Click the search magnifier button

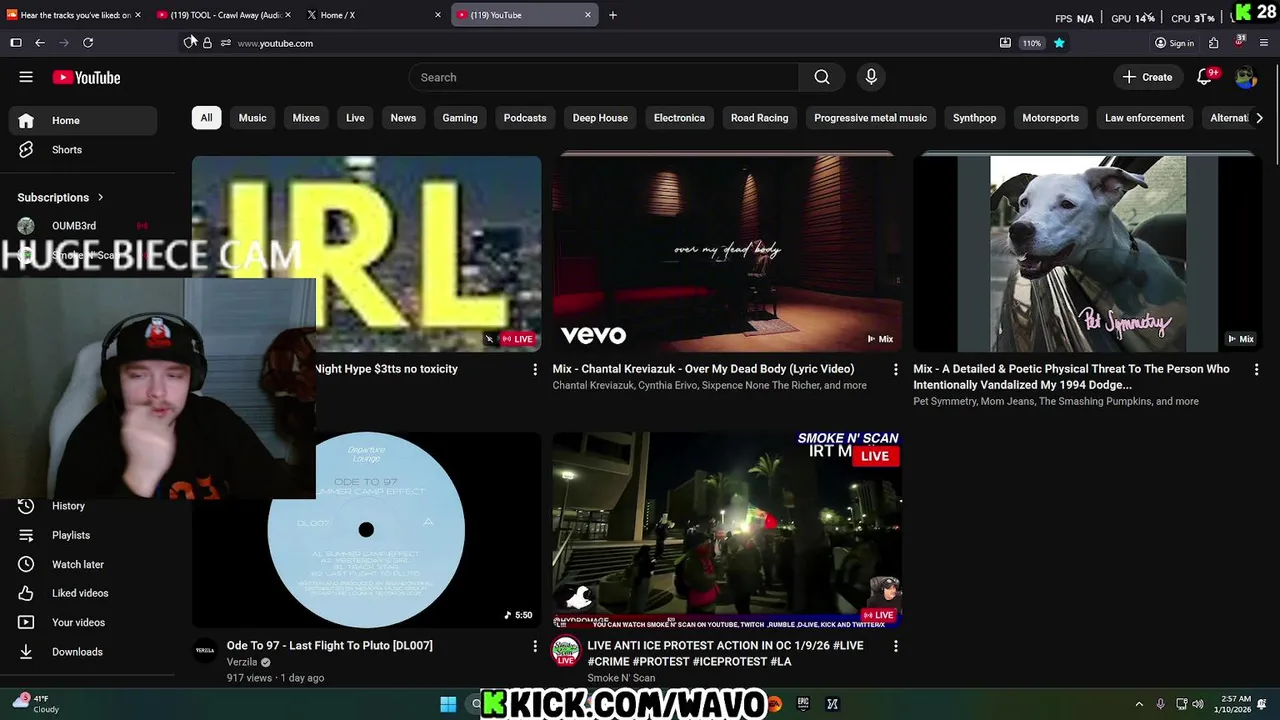(822, 77)
